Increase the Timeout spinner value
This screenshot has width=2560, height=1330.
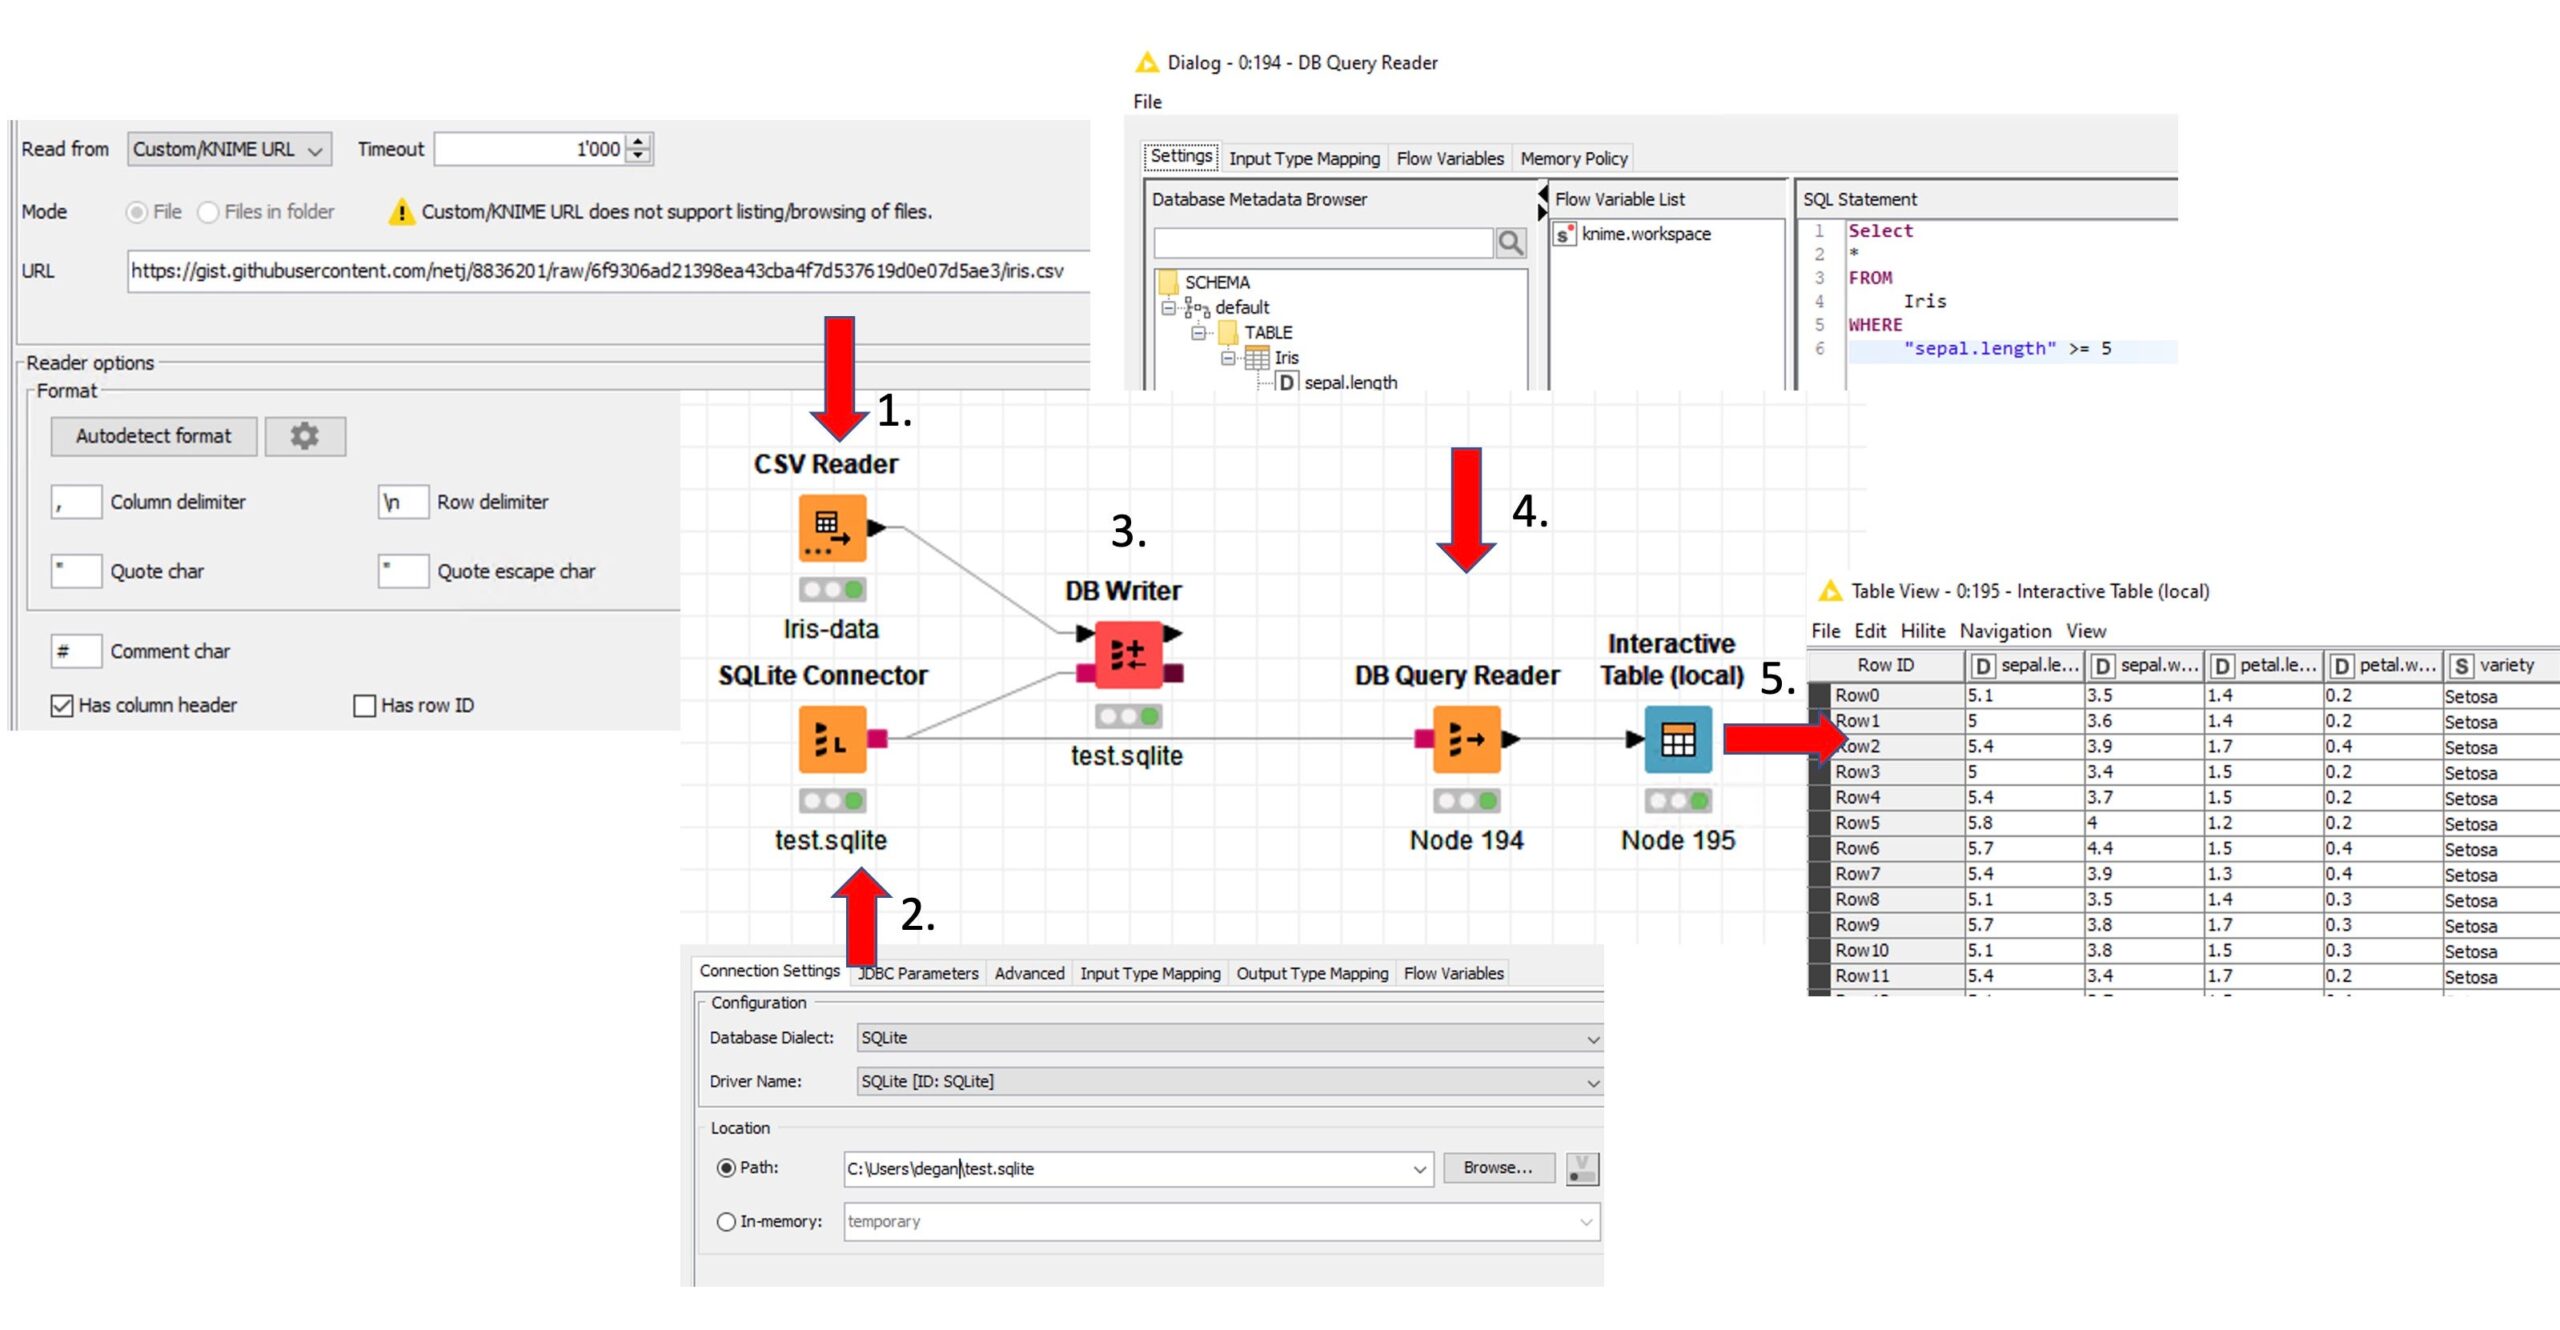(640, 142)
